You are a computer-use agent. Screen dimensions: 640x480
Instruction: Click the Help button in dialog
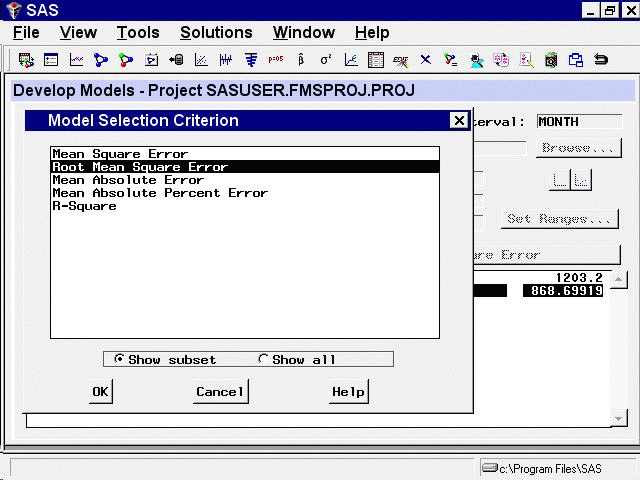348,392
